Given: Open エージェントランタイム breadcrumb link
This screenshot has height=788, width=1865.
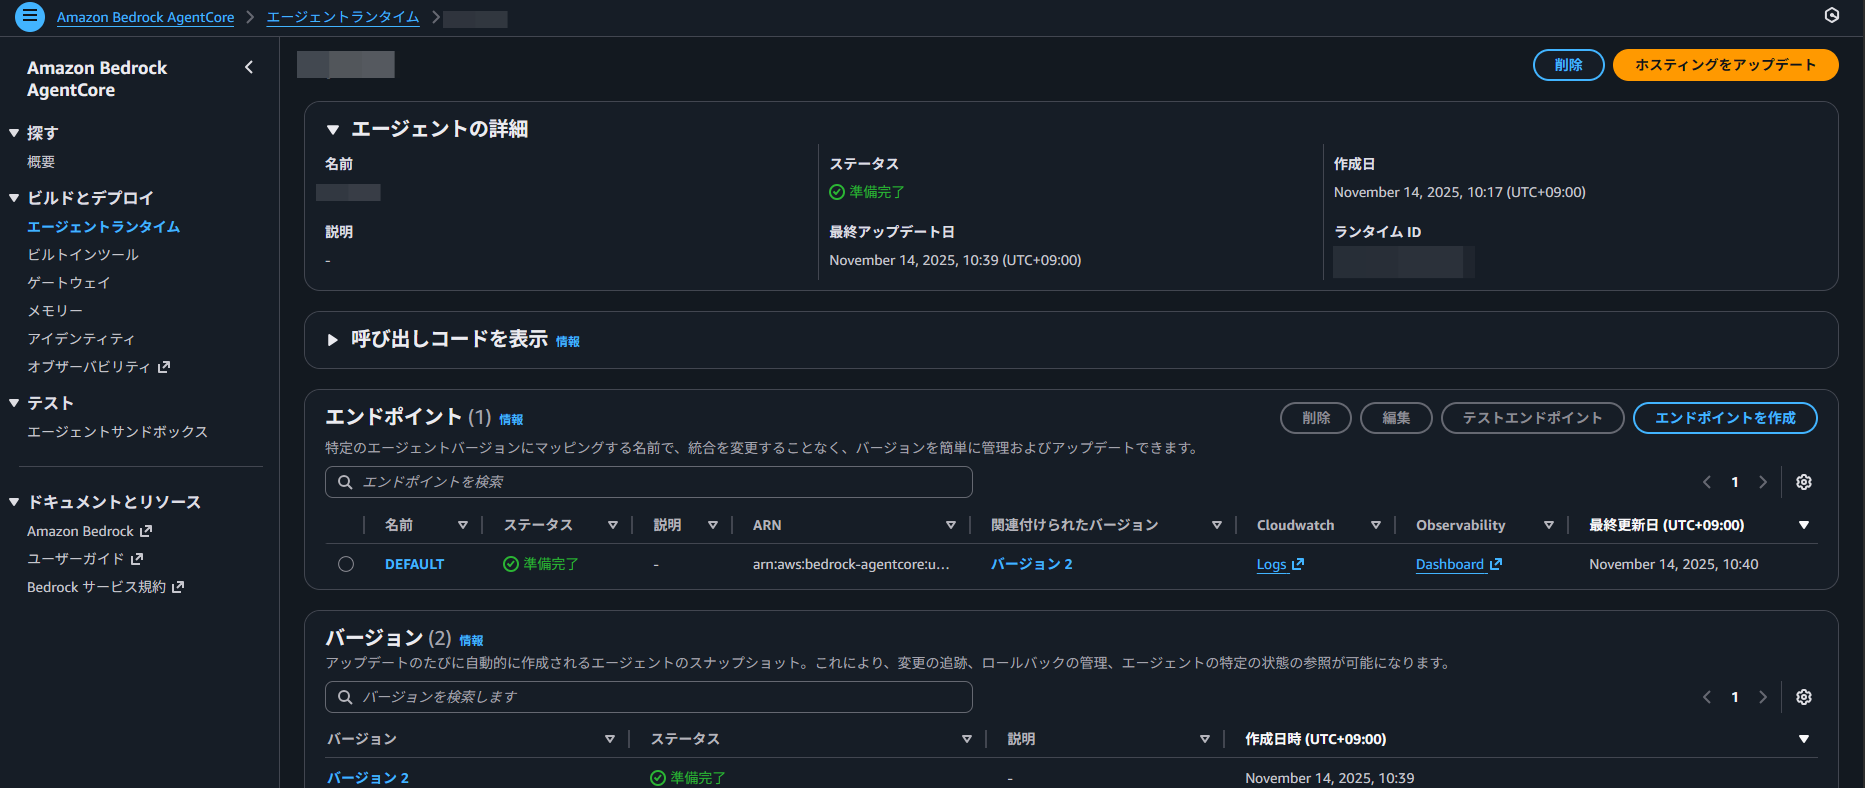Looking at the screenshot, I should click(343, 17).
